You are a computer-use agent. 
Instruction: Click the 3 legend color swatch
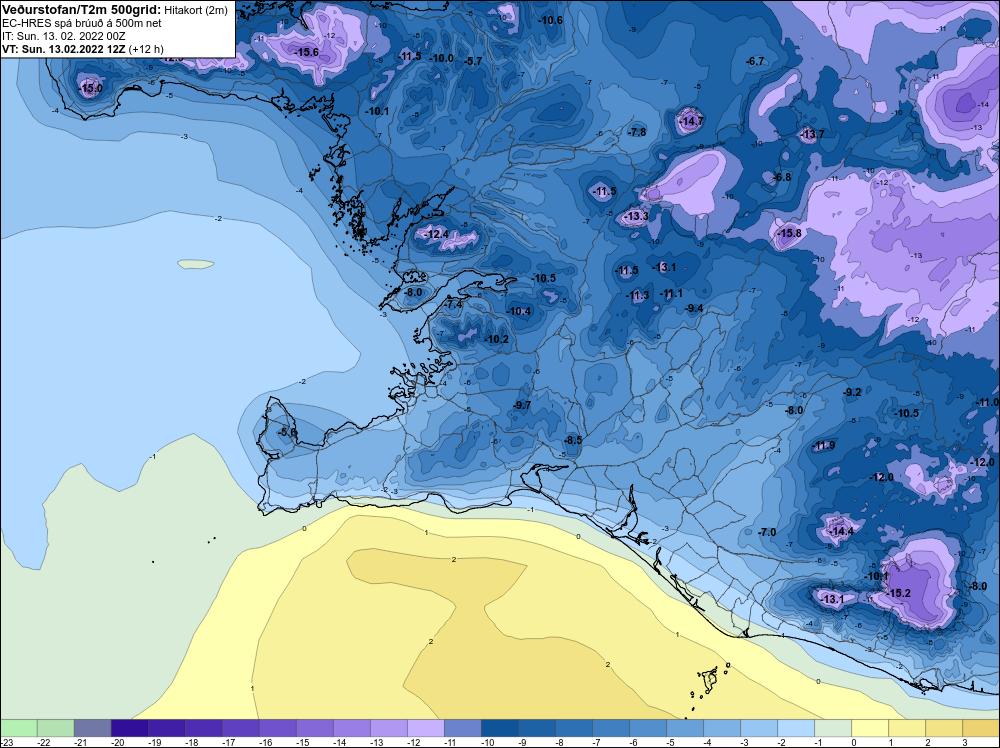pos(981,728)
